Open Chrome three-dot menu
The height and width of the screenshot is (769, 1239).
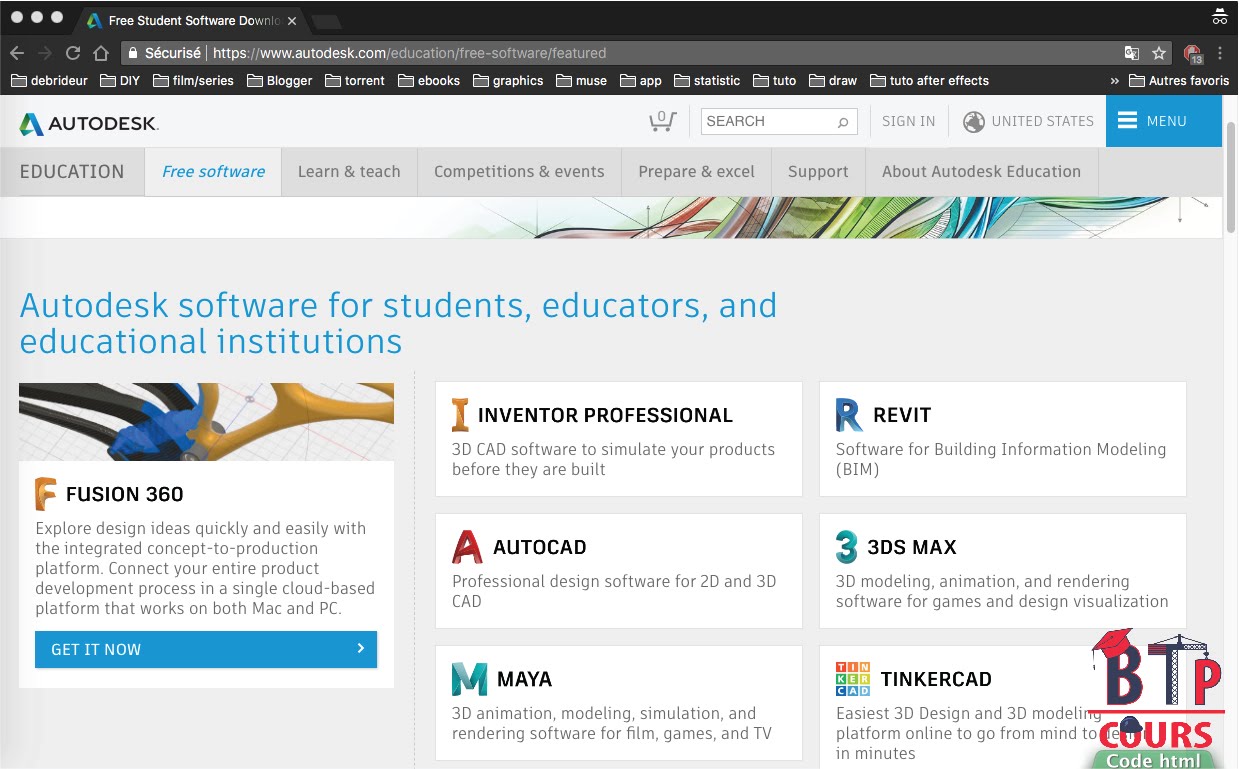pyautogui.click(x=1220, y=53)
